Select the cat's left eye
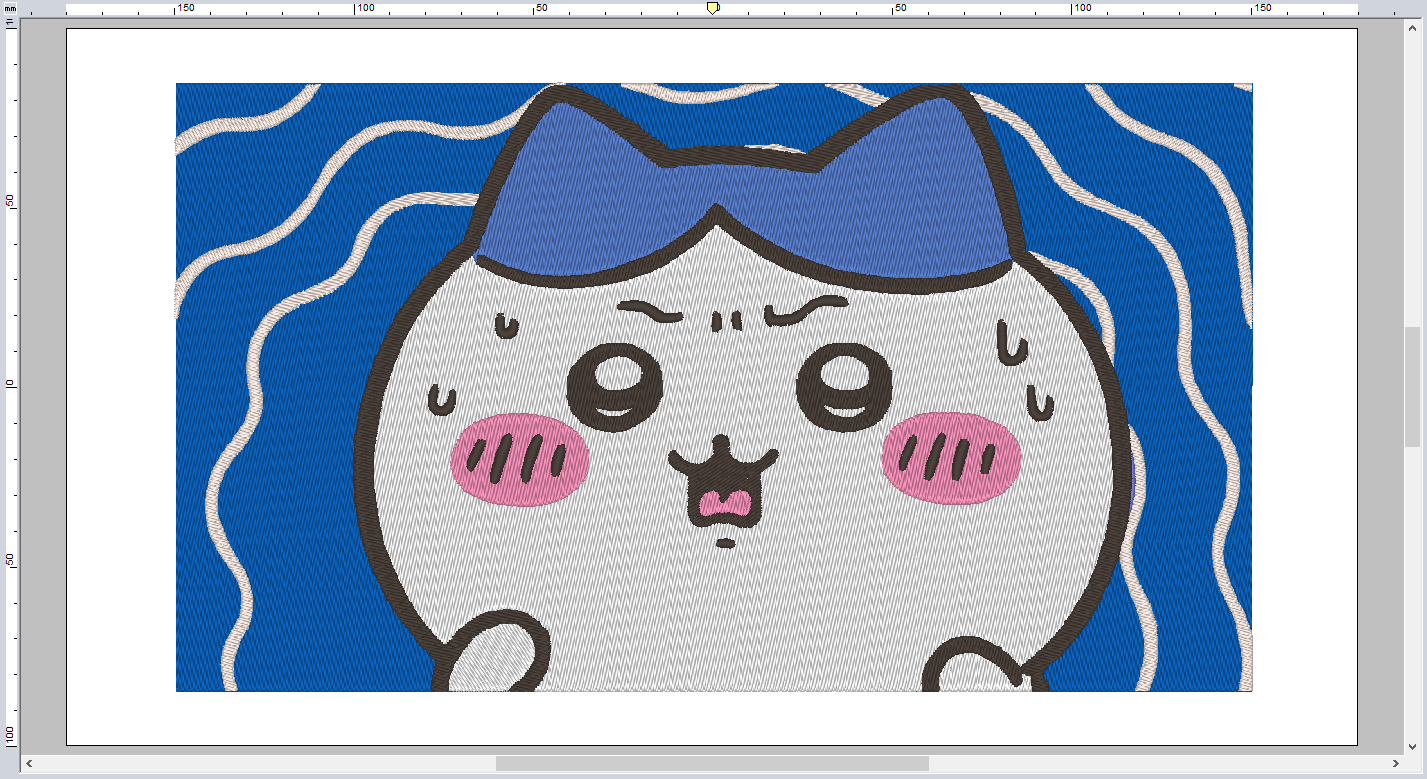 (615, 388)
